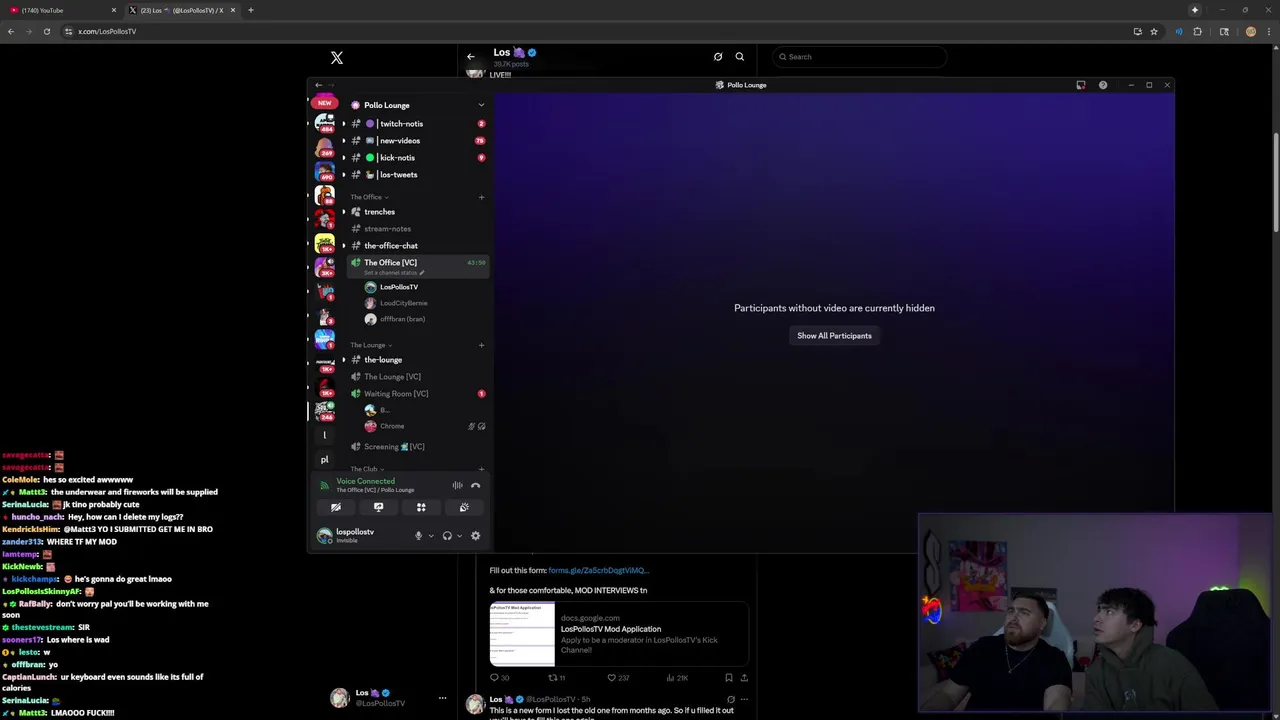Like the tweet with 237 likes
1280x720 pixels.
(618, 678)
